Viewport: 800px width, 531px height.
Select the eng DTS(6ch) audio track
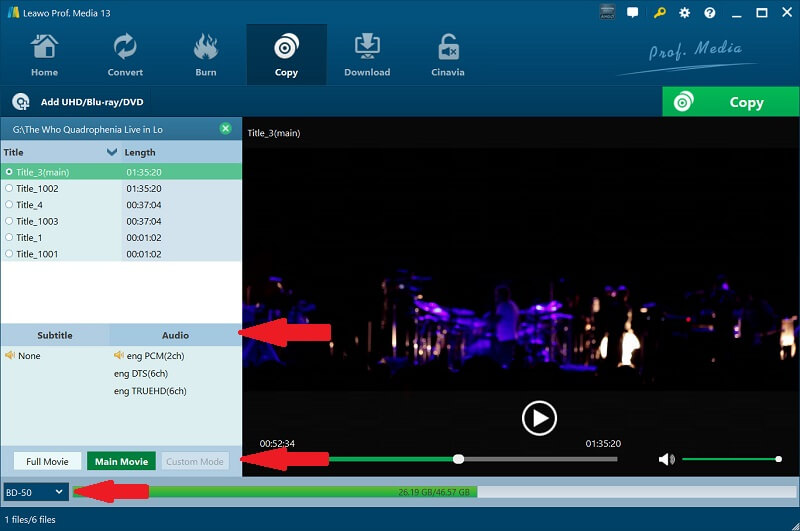[x=141, y=373]
